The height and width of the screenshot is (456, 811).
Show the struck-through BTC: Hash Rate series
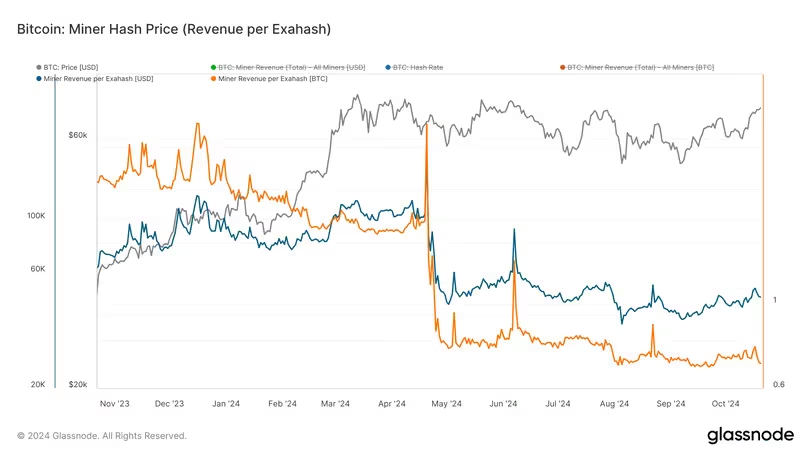click(415, 67)
